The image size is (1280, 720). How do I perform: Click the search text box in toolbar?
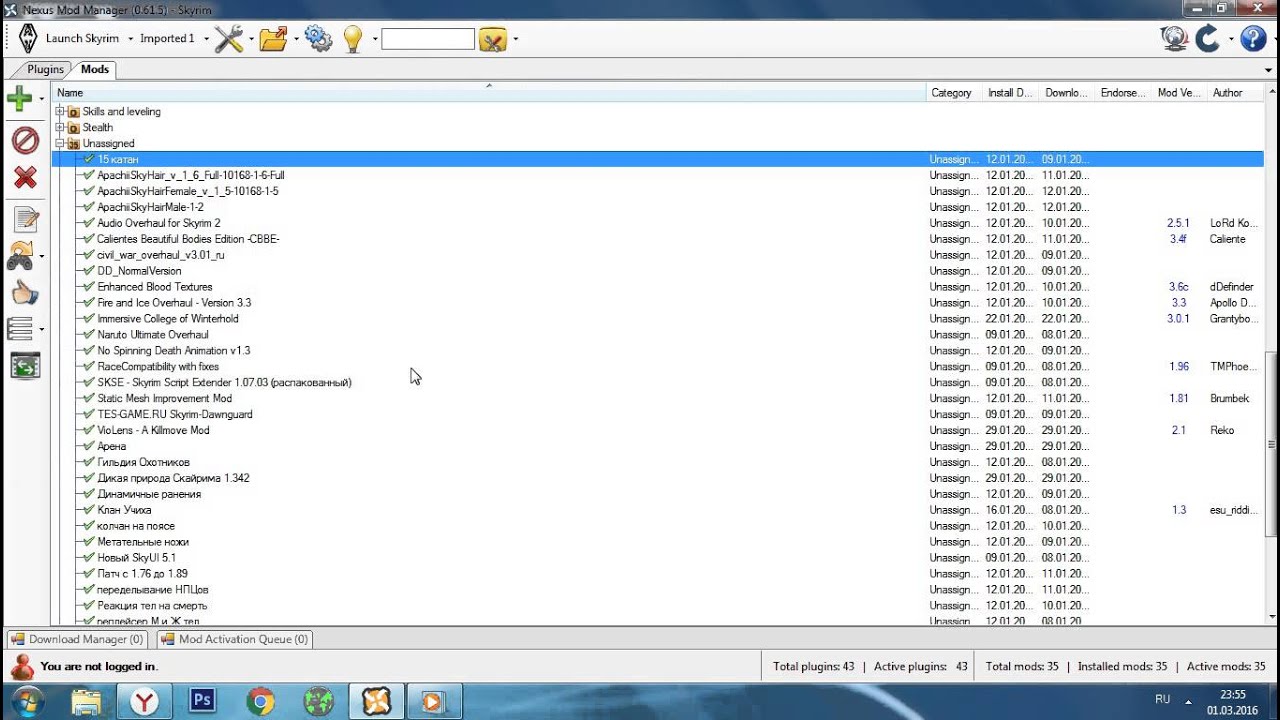coord(428,39)
